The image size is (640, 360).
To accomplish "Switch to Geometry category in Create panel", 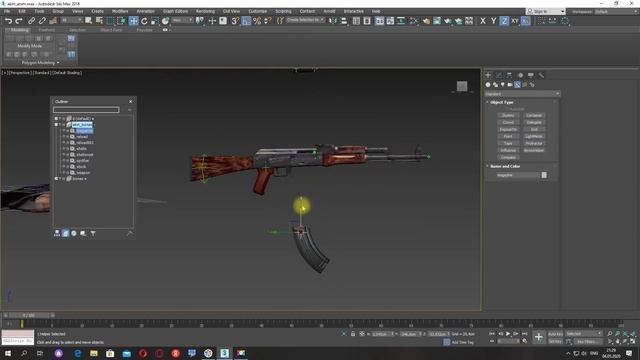I will pyautogui.click(x=488, y=84).
